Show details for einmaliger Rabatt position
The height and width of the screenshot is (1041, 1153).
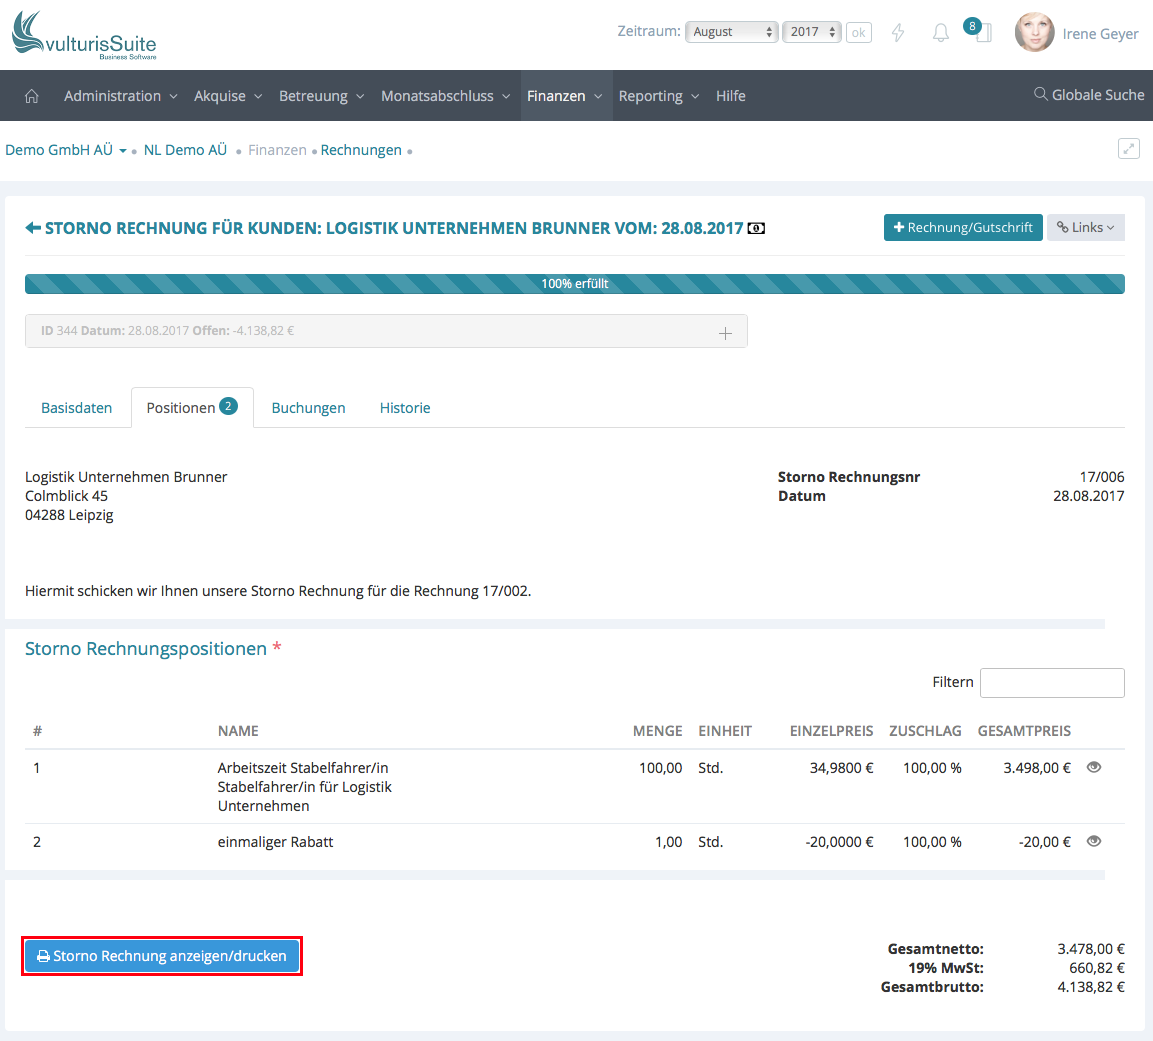pyautogui.click(x=1094, y=841)
